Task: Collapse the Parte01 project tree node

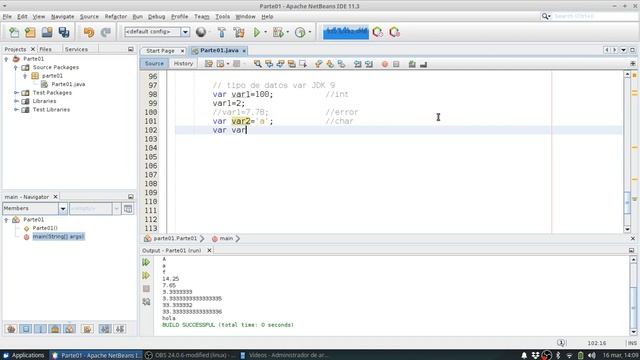Action: 6,59
